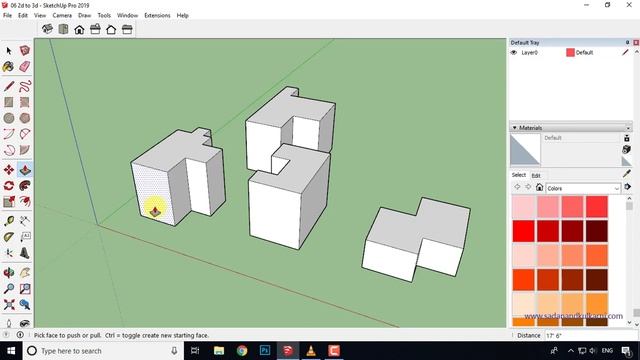Select the Rotate tool
The width and height of the screenshot is (640, 360).
point(9,186)
